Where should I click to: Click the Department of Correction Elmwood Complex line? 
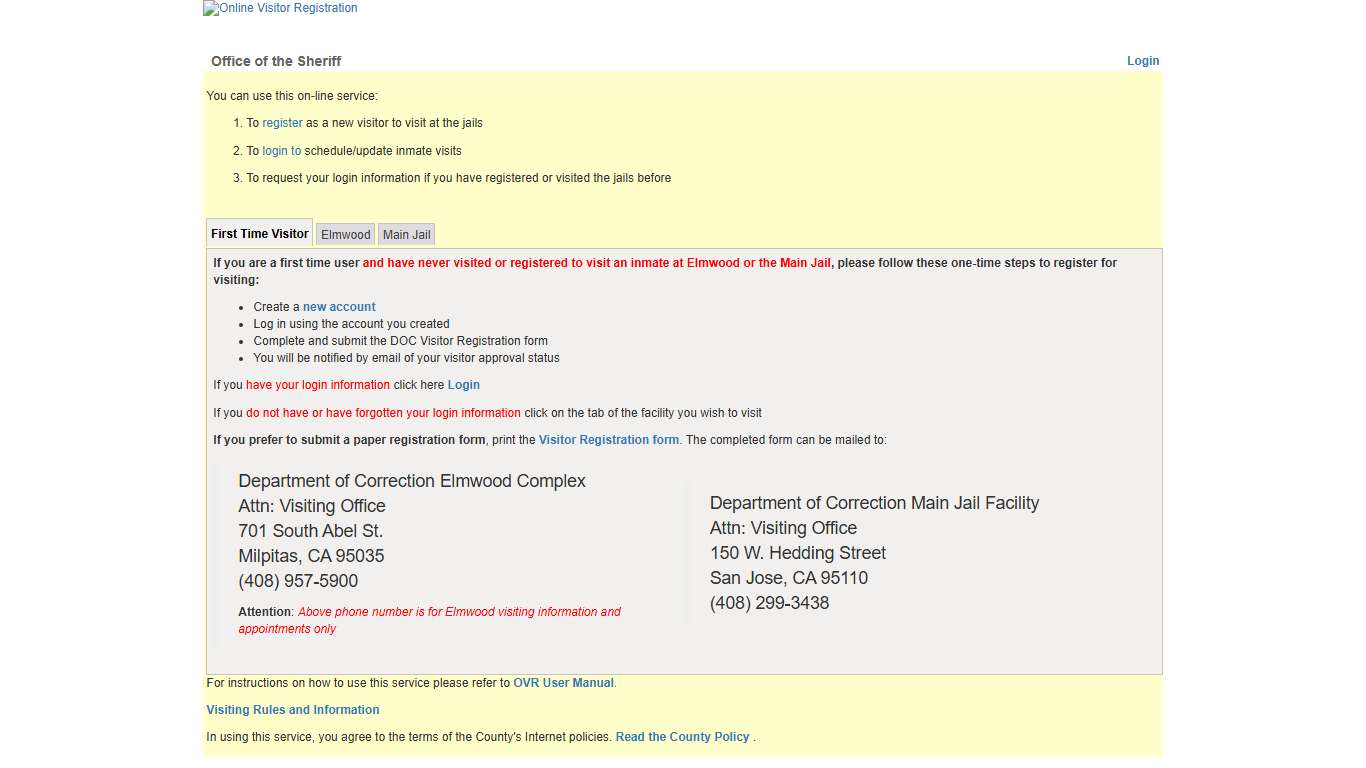(412, 481)
